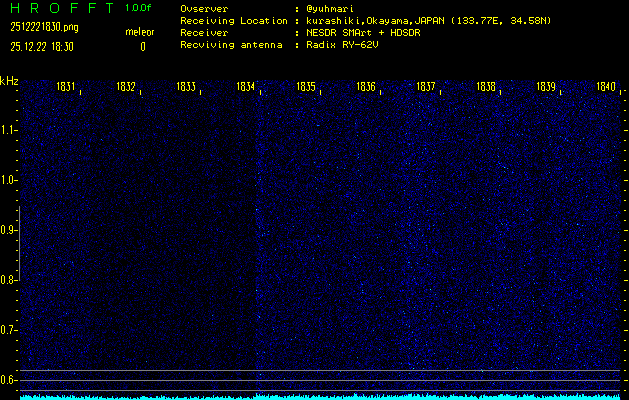Image resolution: width=629 pixels, height=400 pixels.
Task: Click the filename 2512221830.png
Action: point(44,27)
